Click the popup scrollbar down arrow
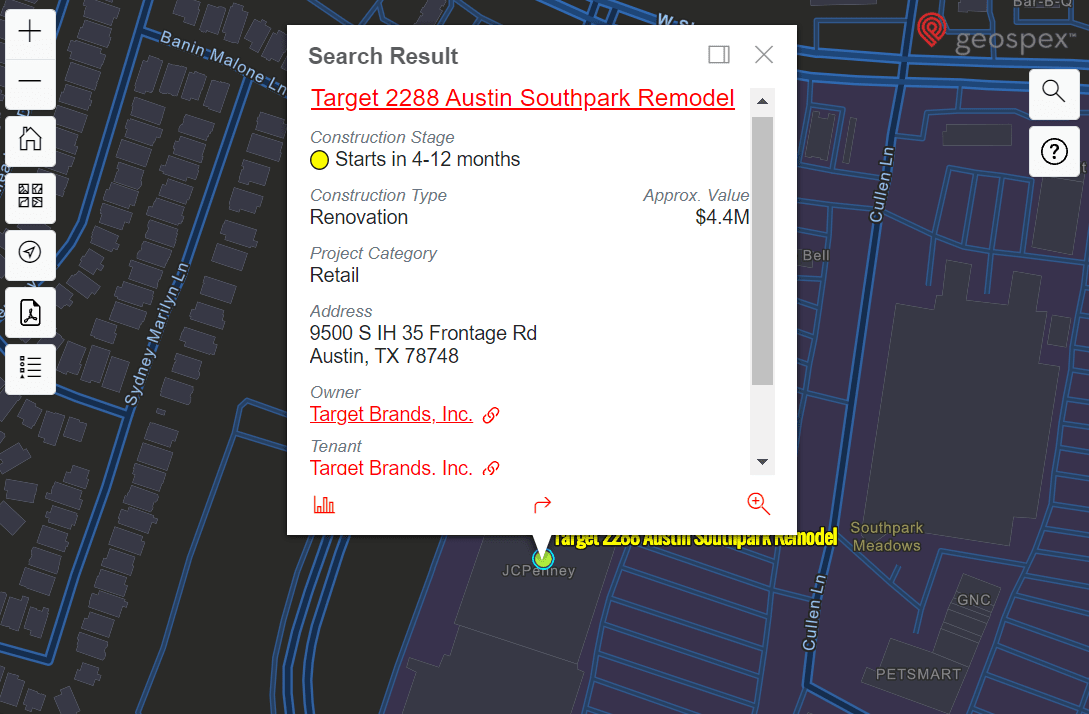 point(763,462)
